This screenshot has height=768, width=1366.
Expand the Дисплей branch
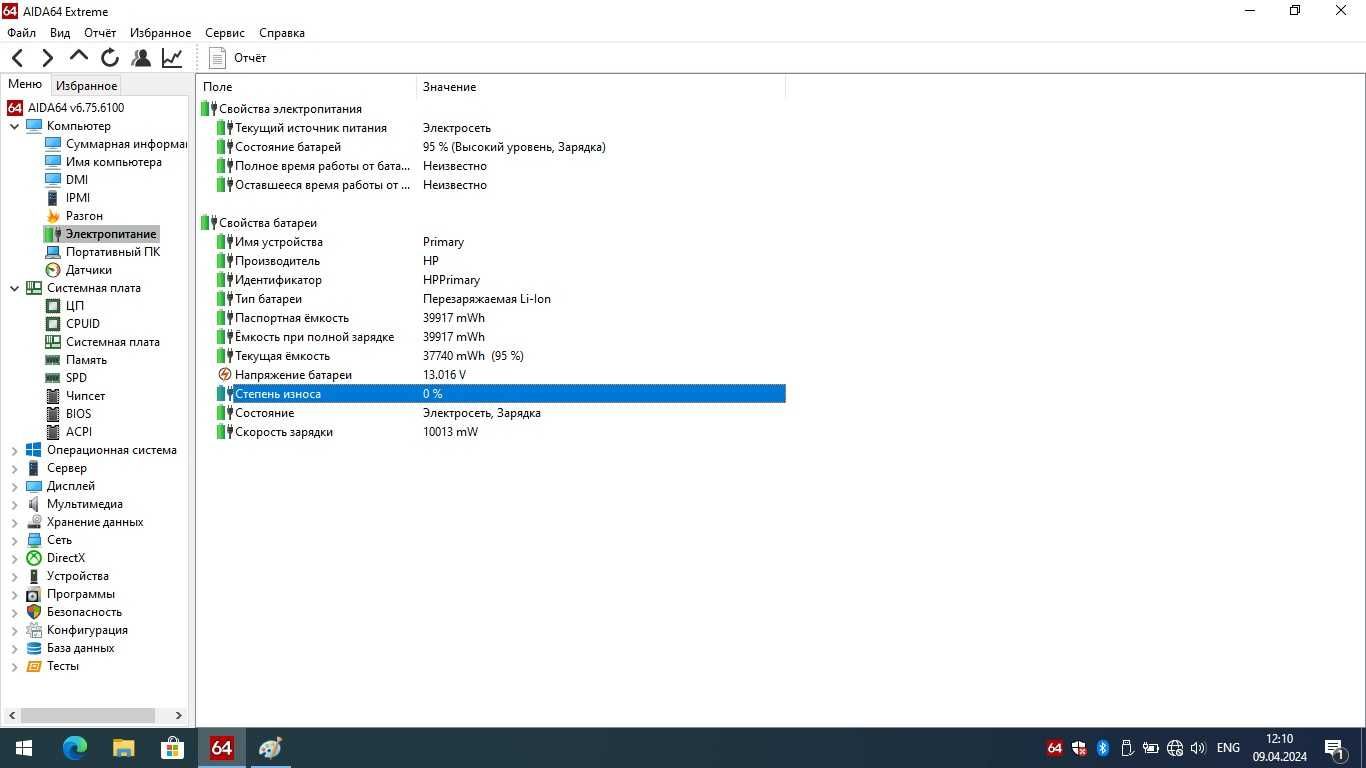coord(14,486)
